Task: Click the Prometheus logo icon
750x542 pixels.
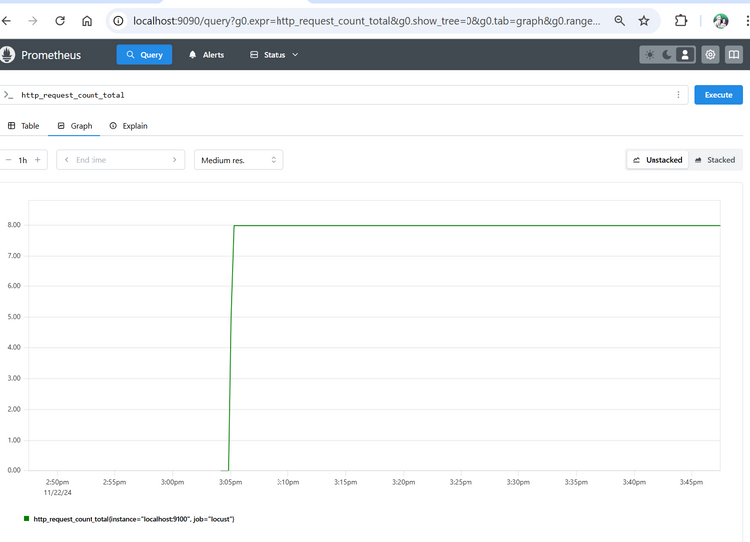Action: 9,55
